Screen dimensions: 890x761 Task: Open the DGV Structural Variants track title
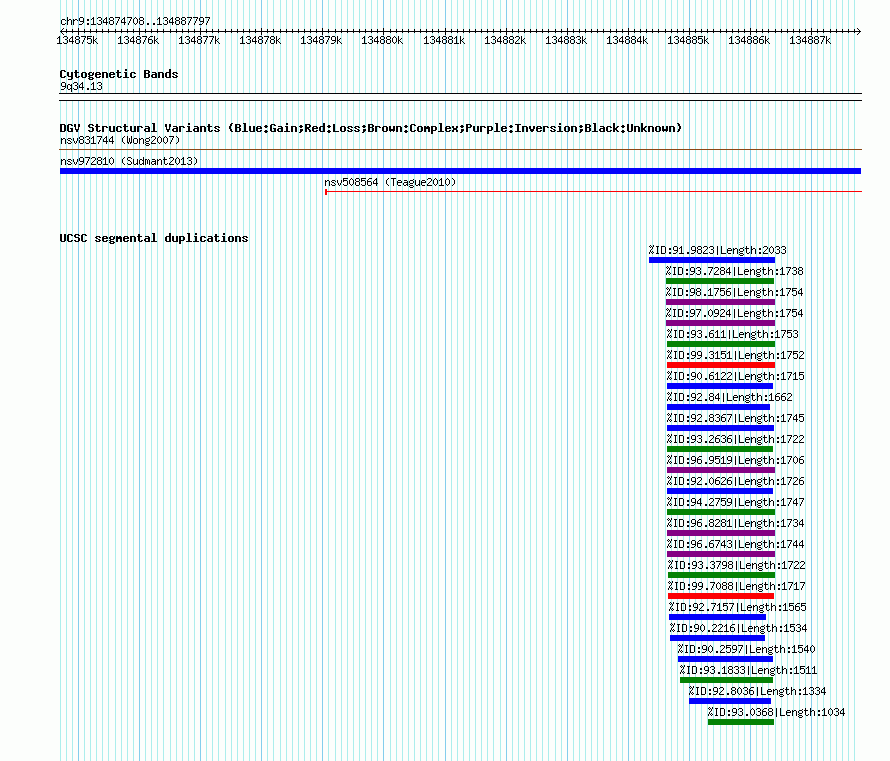coord(370,128)
